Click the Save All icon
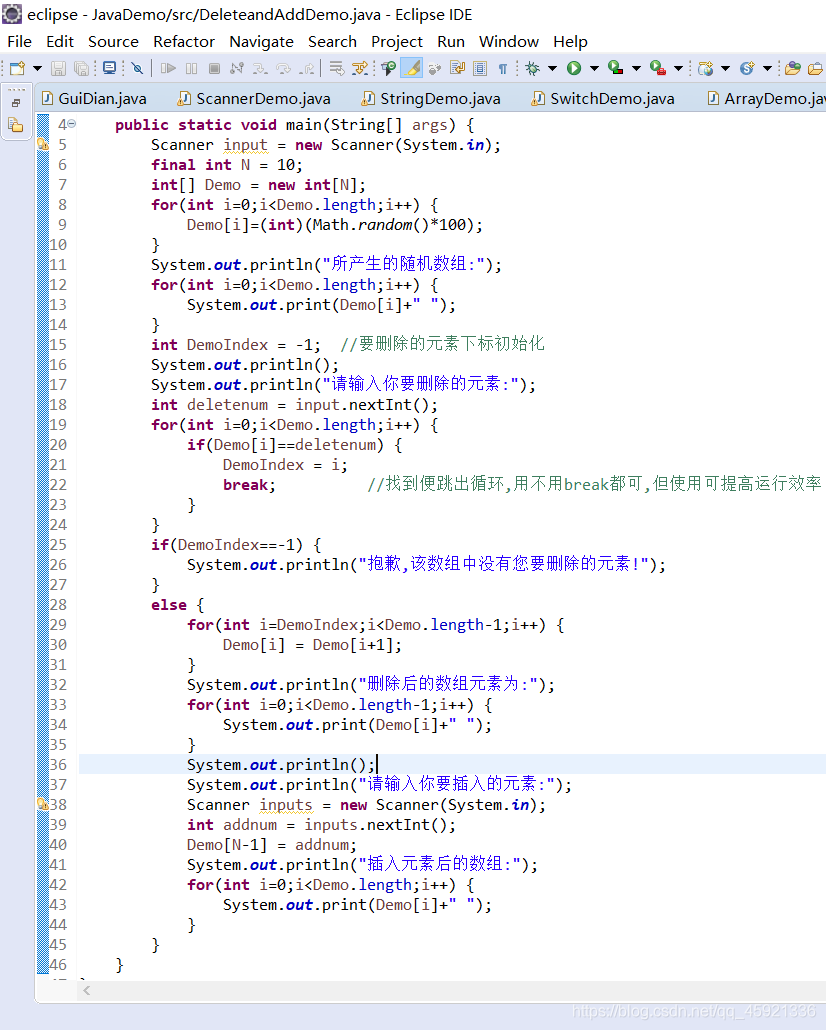 81,68
